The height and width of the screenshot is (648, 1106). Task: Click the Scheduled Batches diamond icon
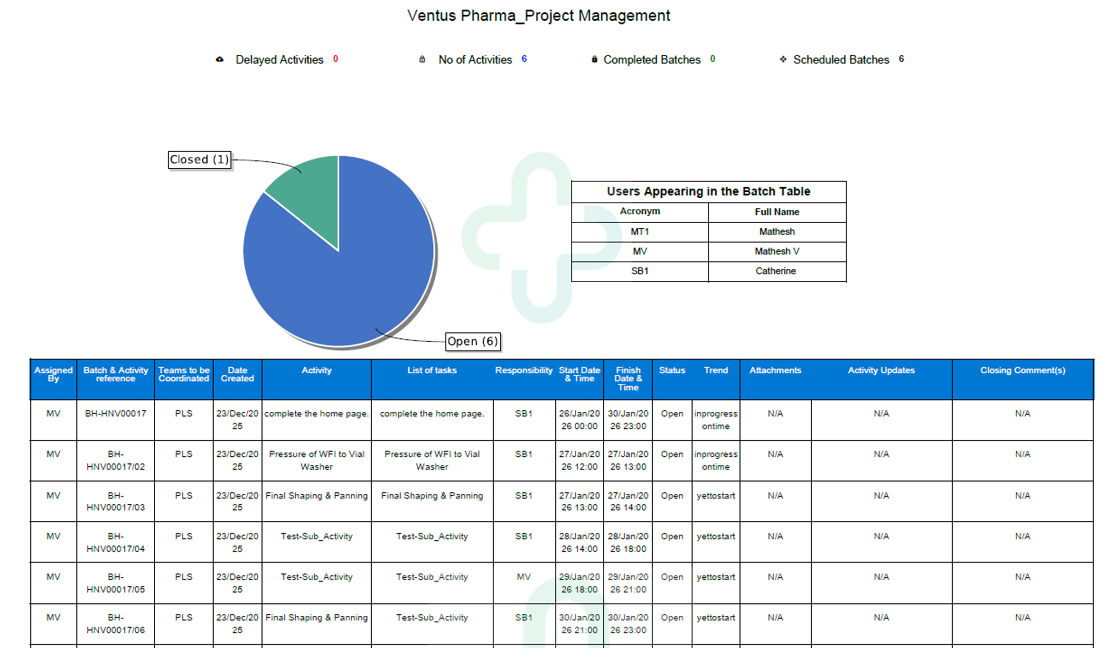pos(783,60)
